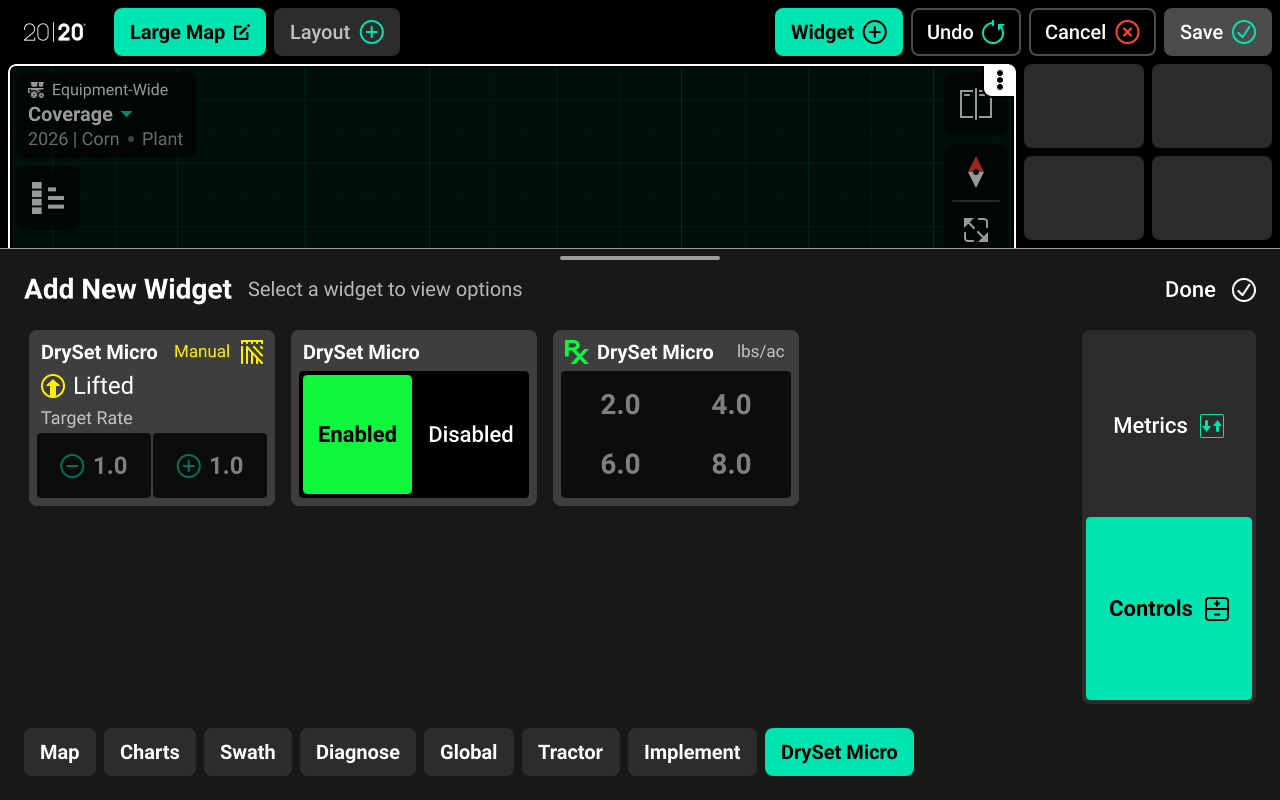Viewport: 1280px width, 800px height.
Task: Switch to the Implement category tab
Action: tap(692, 752)
